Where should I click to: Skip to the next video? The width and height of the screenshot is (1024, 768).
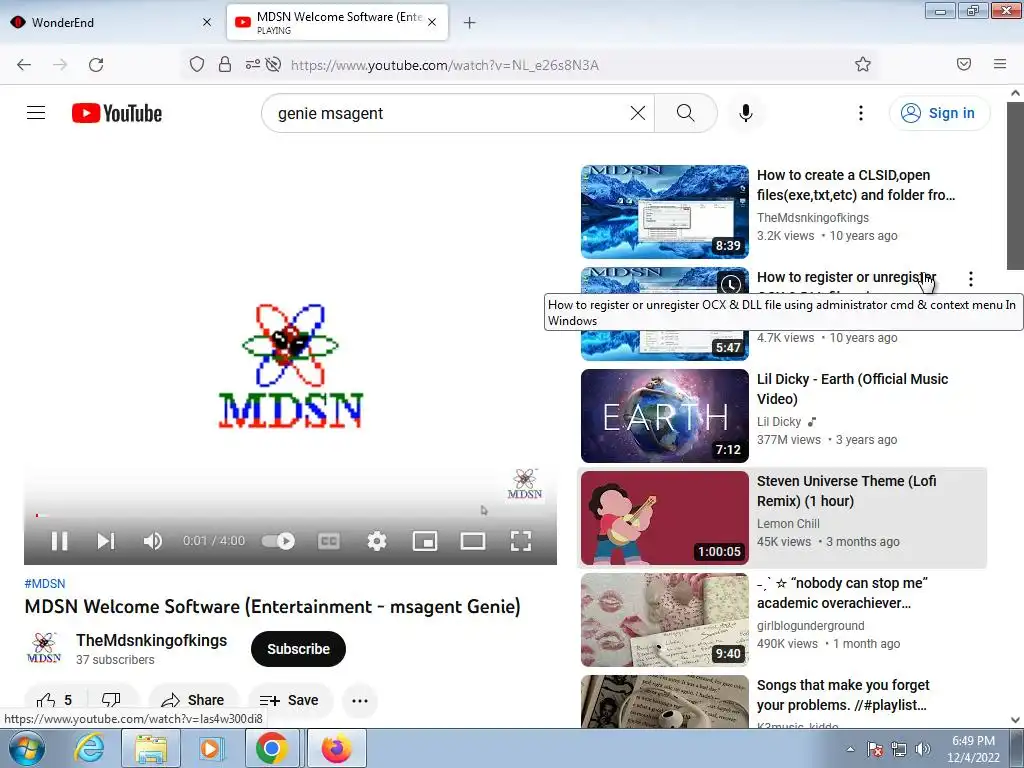coord(106,541)
